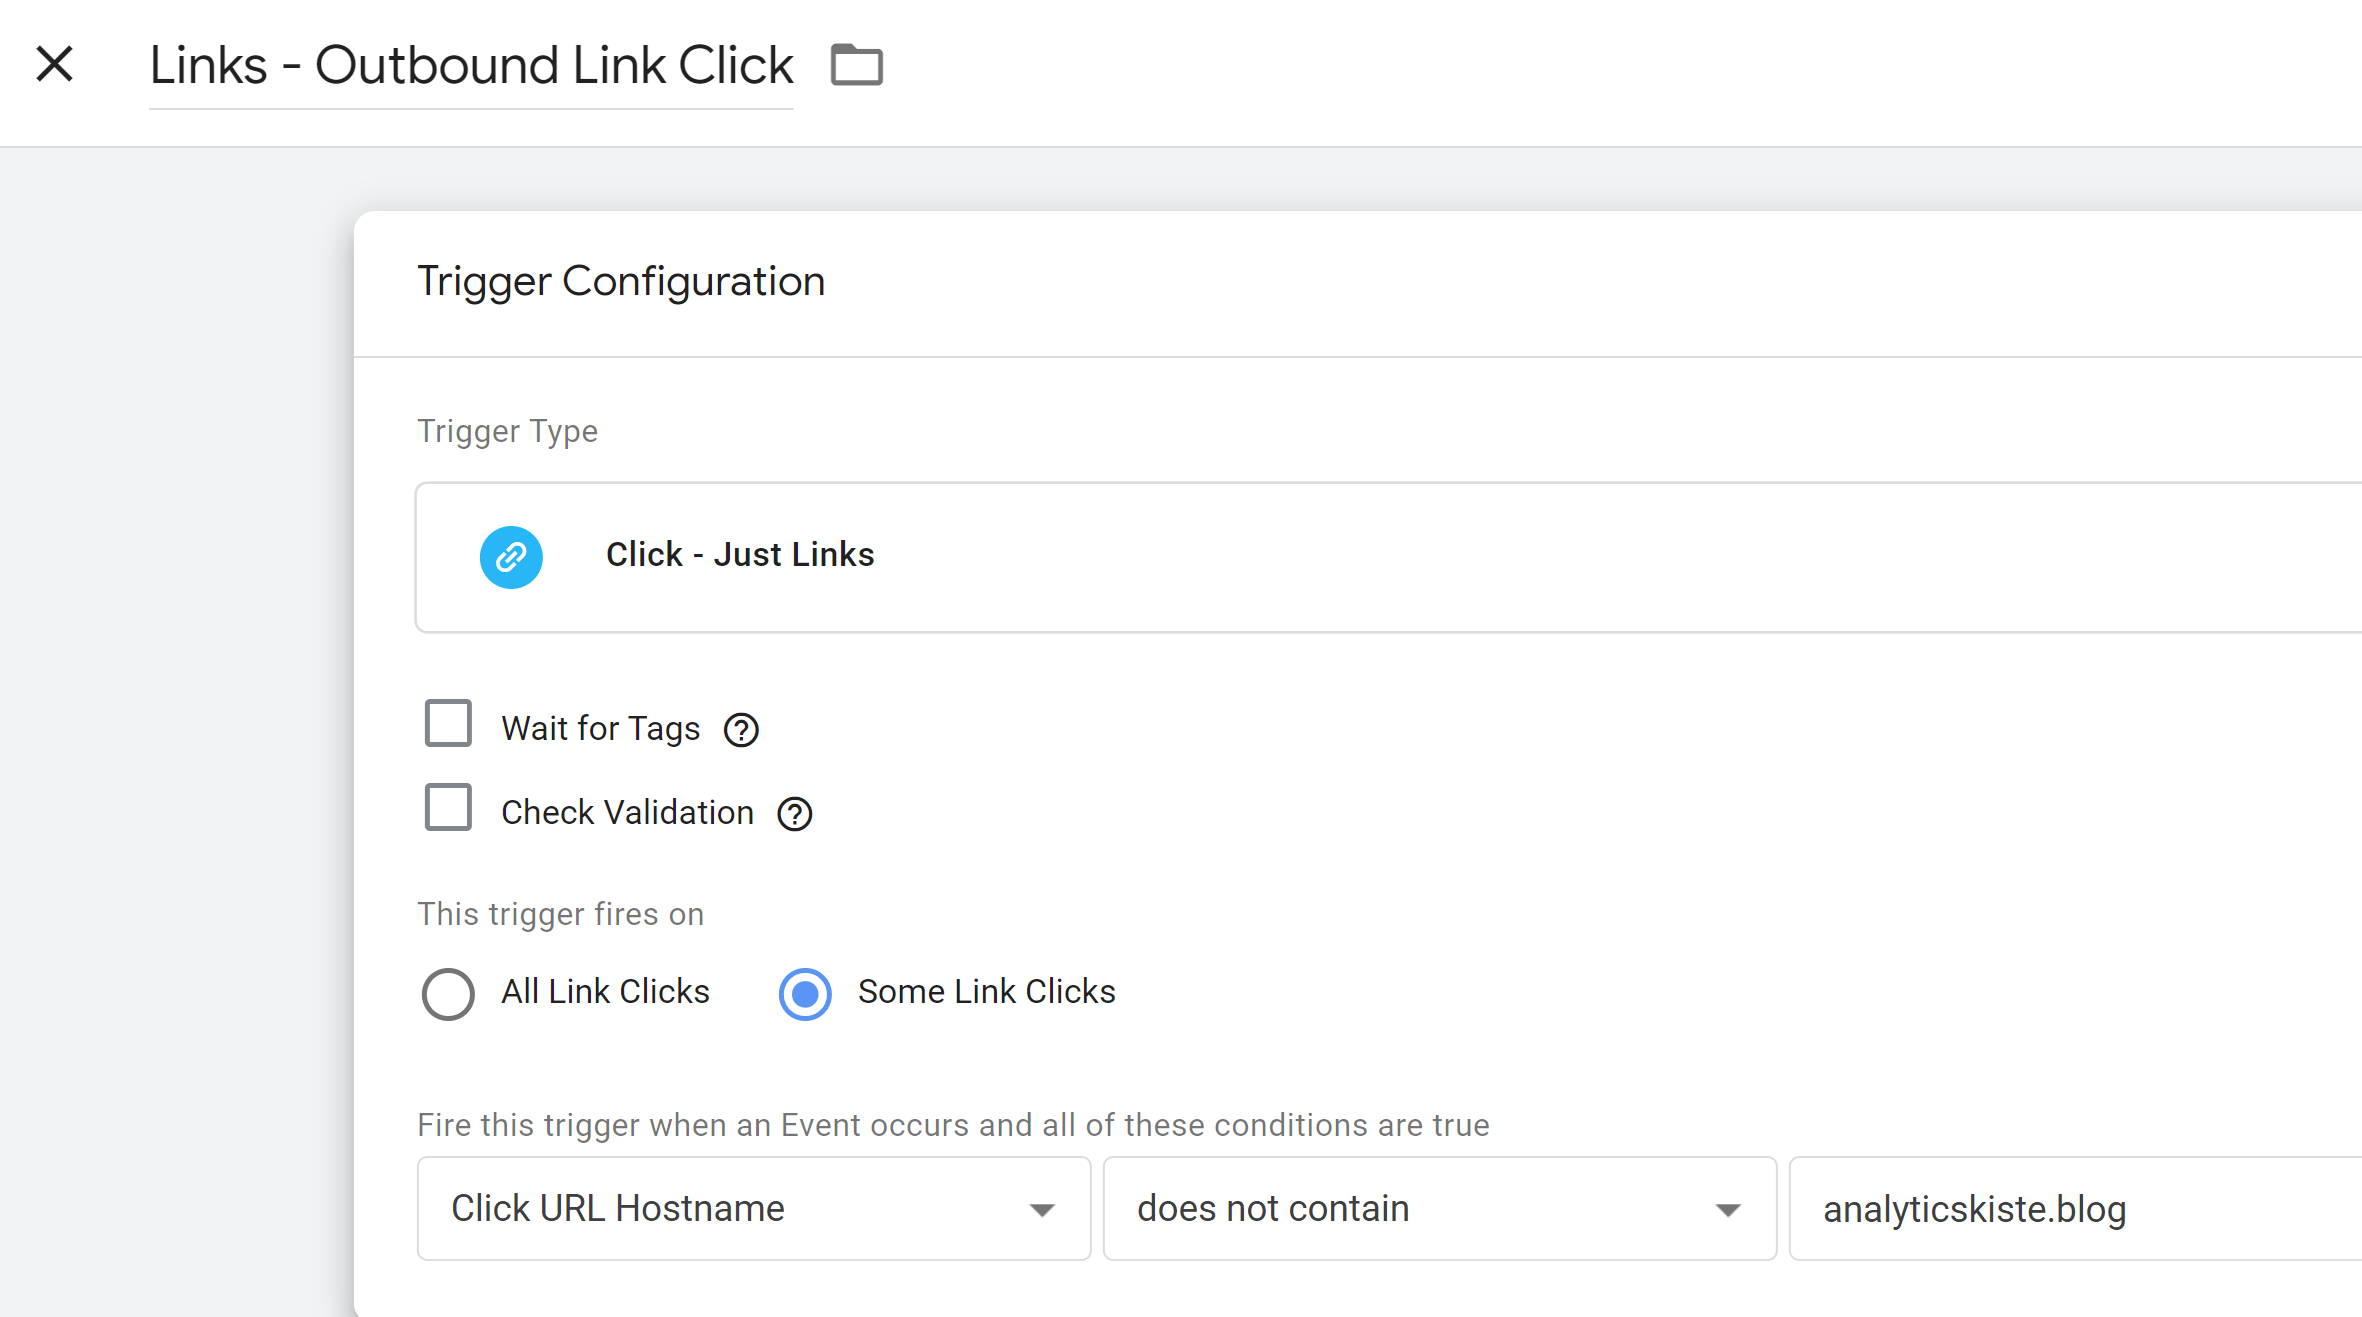Select the All Link Clicks radio button
Screen dimensions: 2362x1317
(x=447, y=994)
